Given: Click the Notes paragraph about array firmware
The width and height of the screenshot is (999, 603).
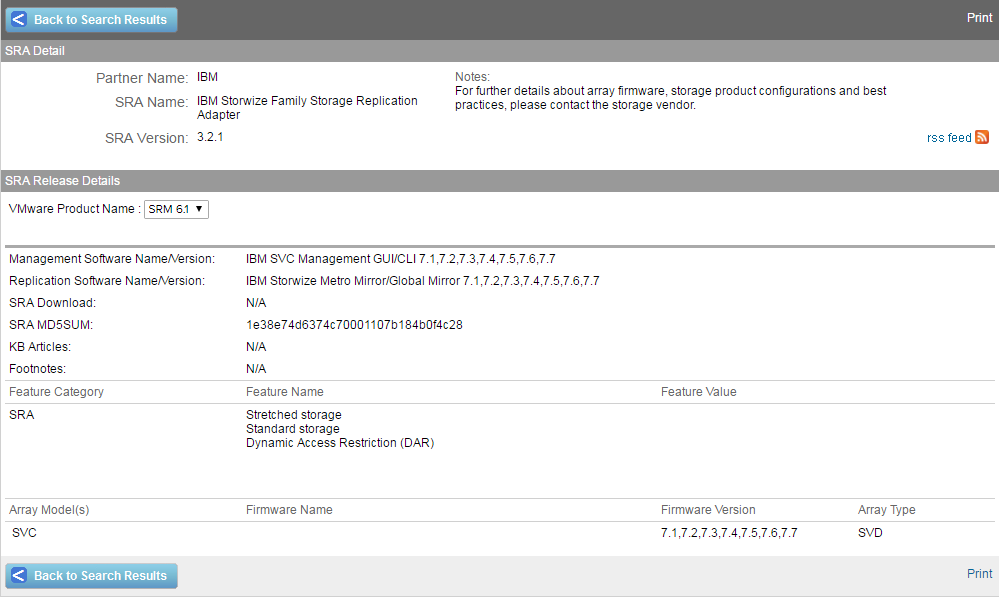Looking at the screenshot, I should [670, 98].
